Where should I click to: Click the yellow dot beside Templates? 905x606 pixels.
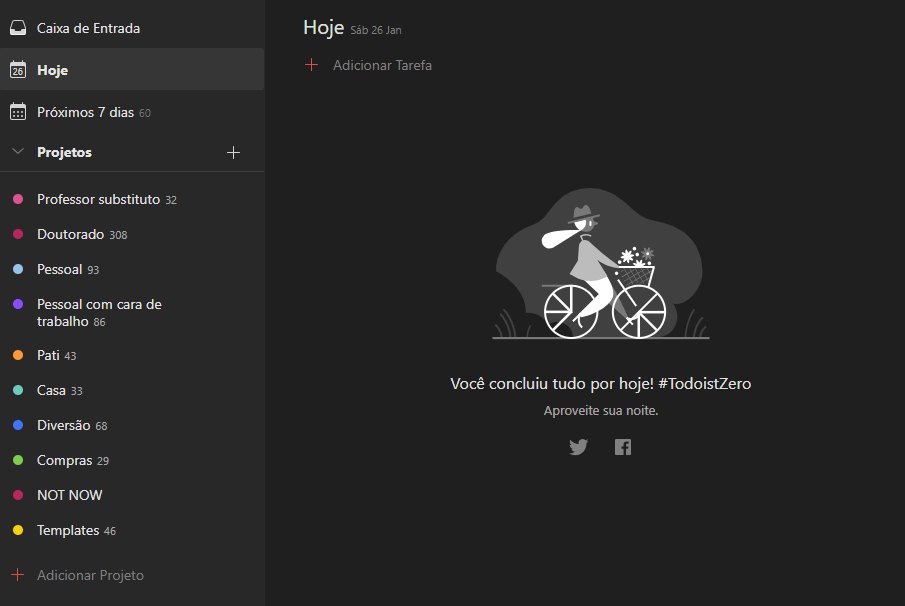tap(18, 530)
